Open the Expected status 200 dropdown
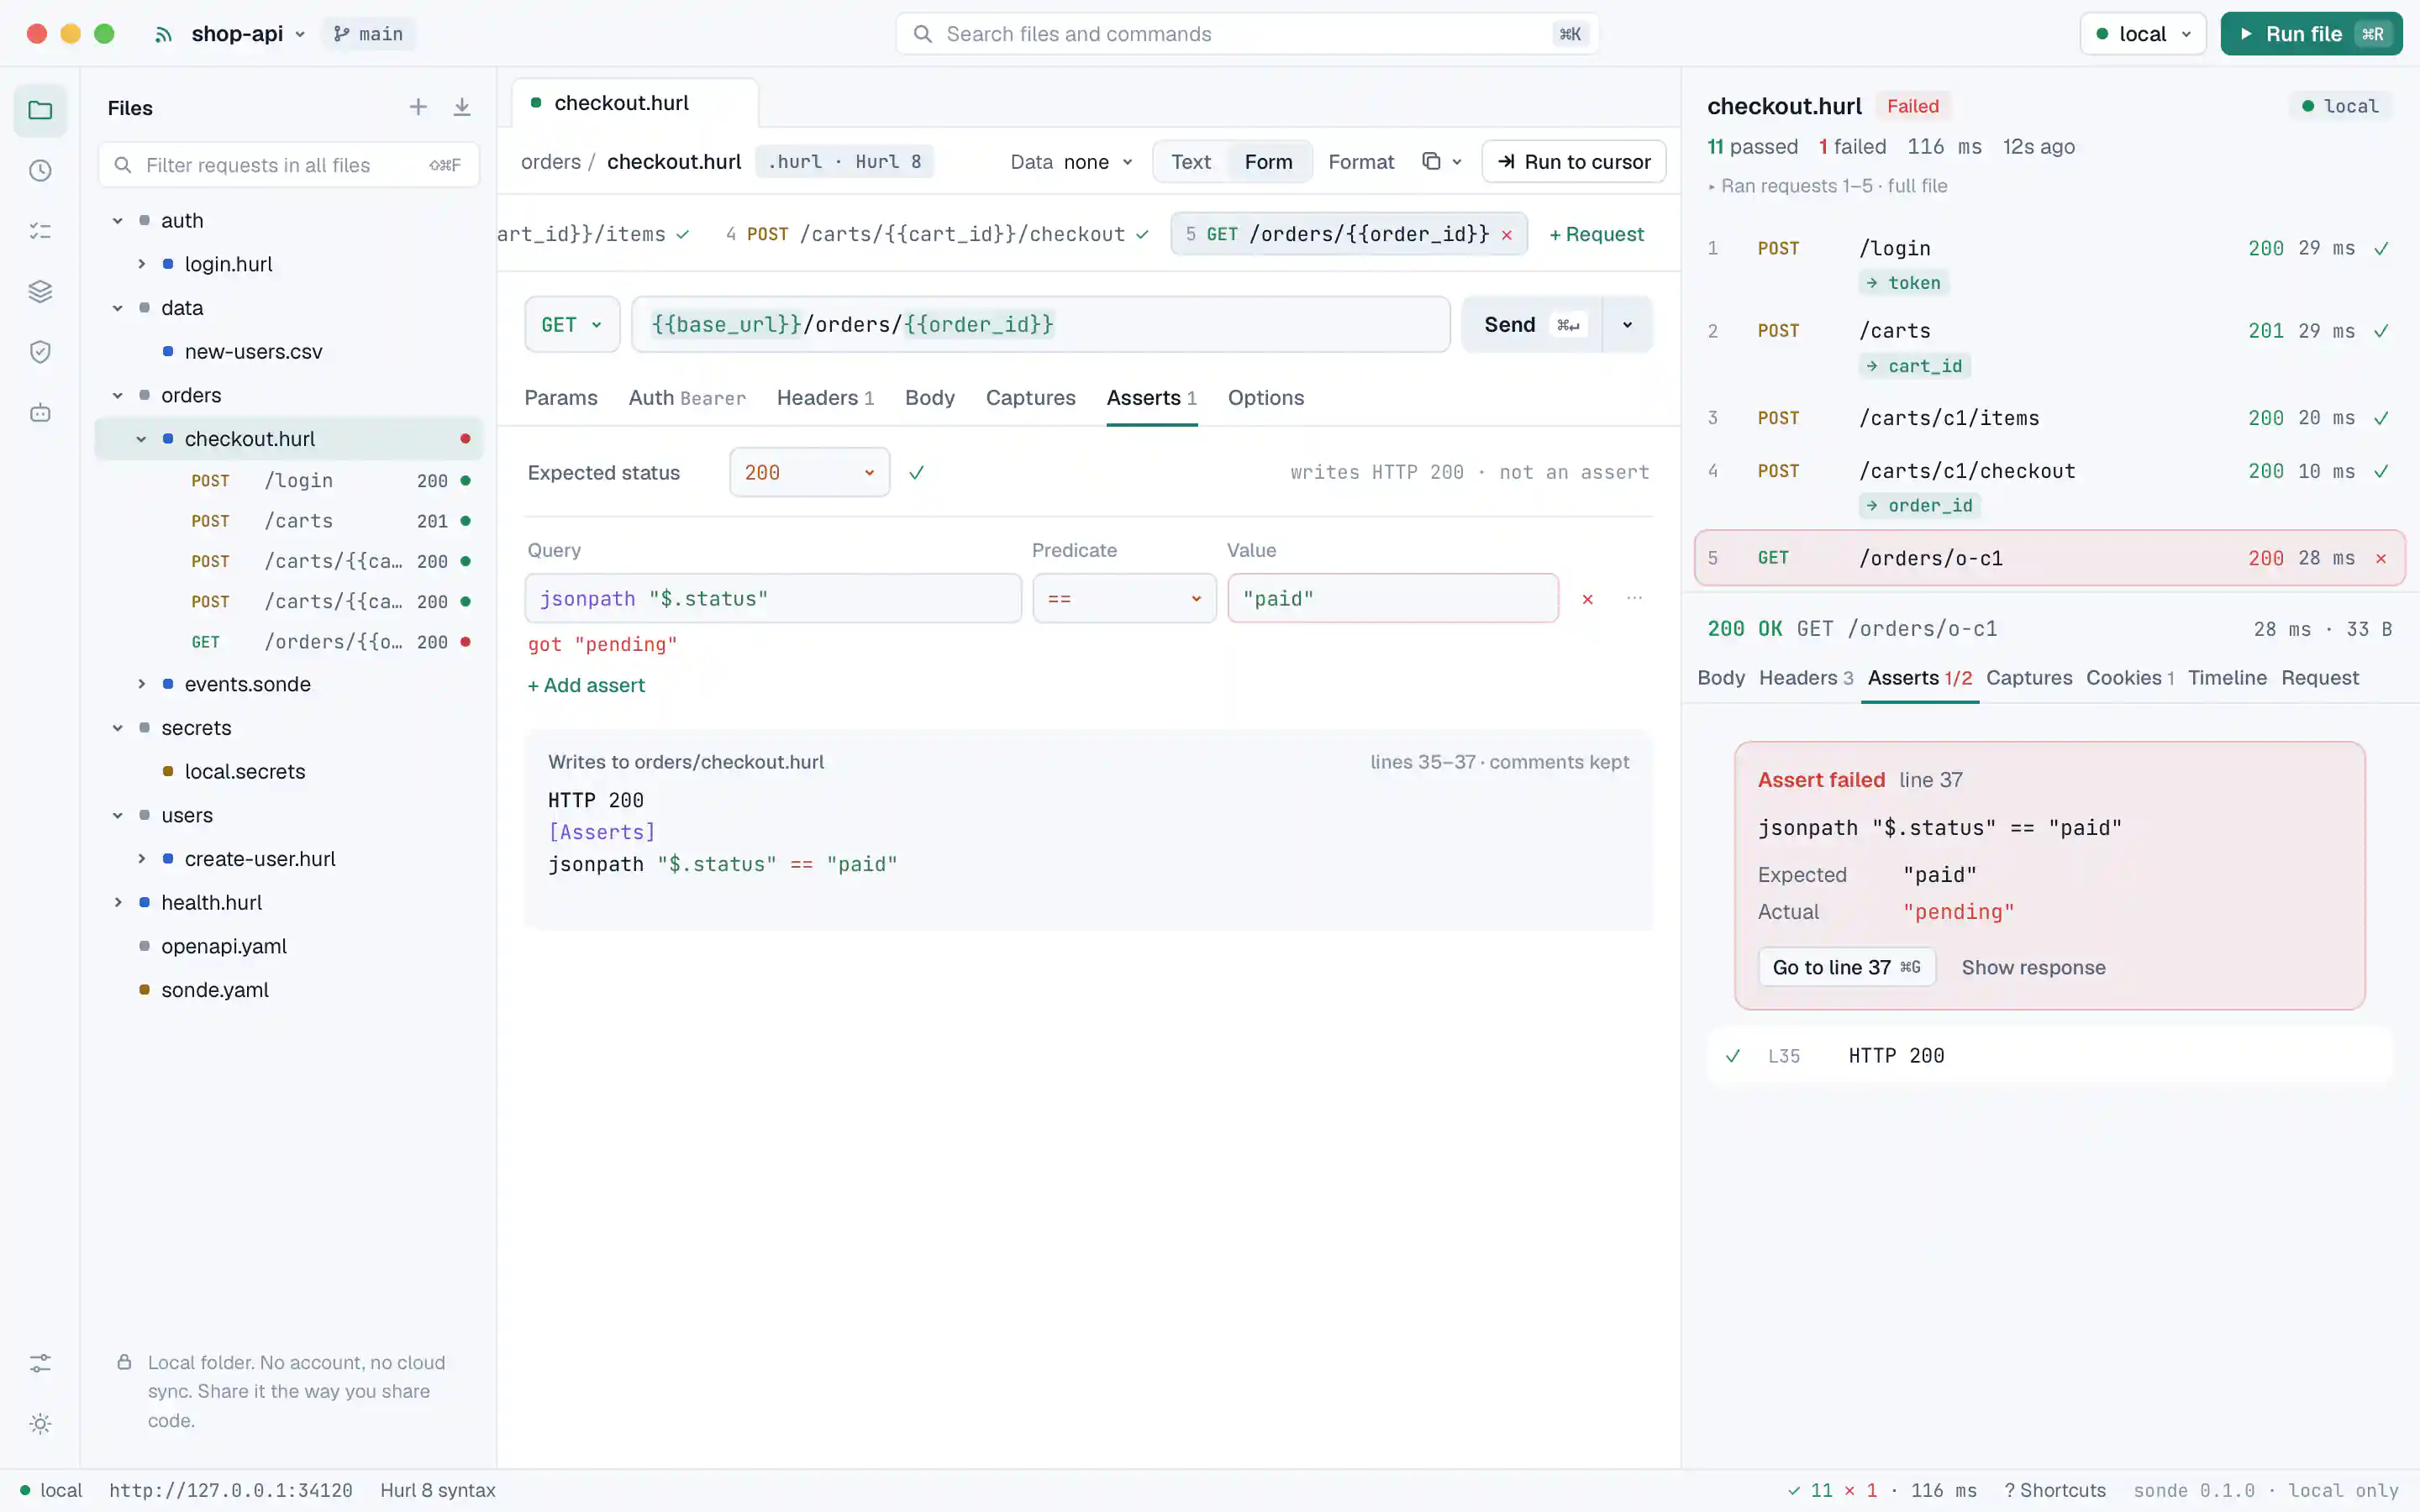2420x1512 pixels. tap(809, 472)
